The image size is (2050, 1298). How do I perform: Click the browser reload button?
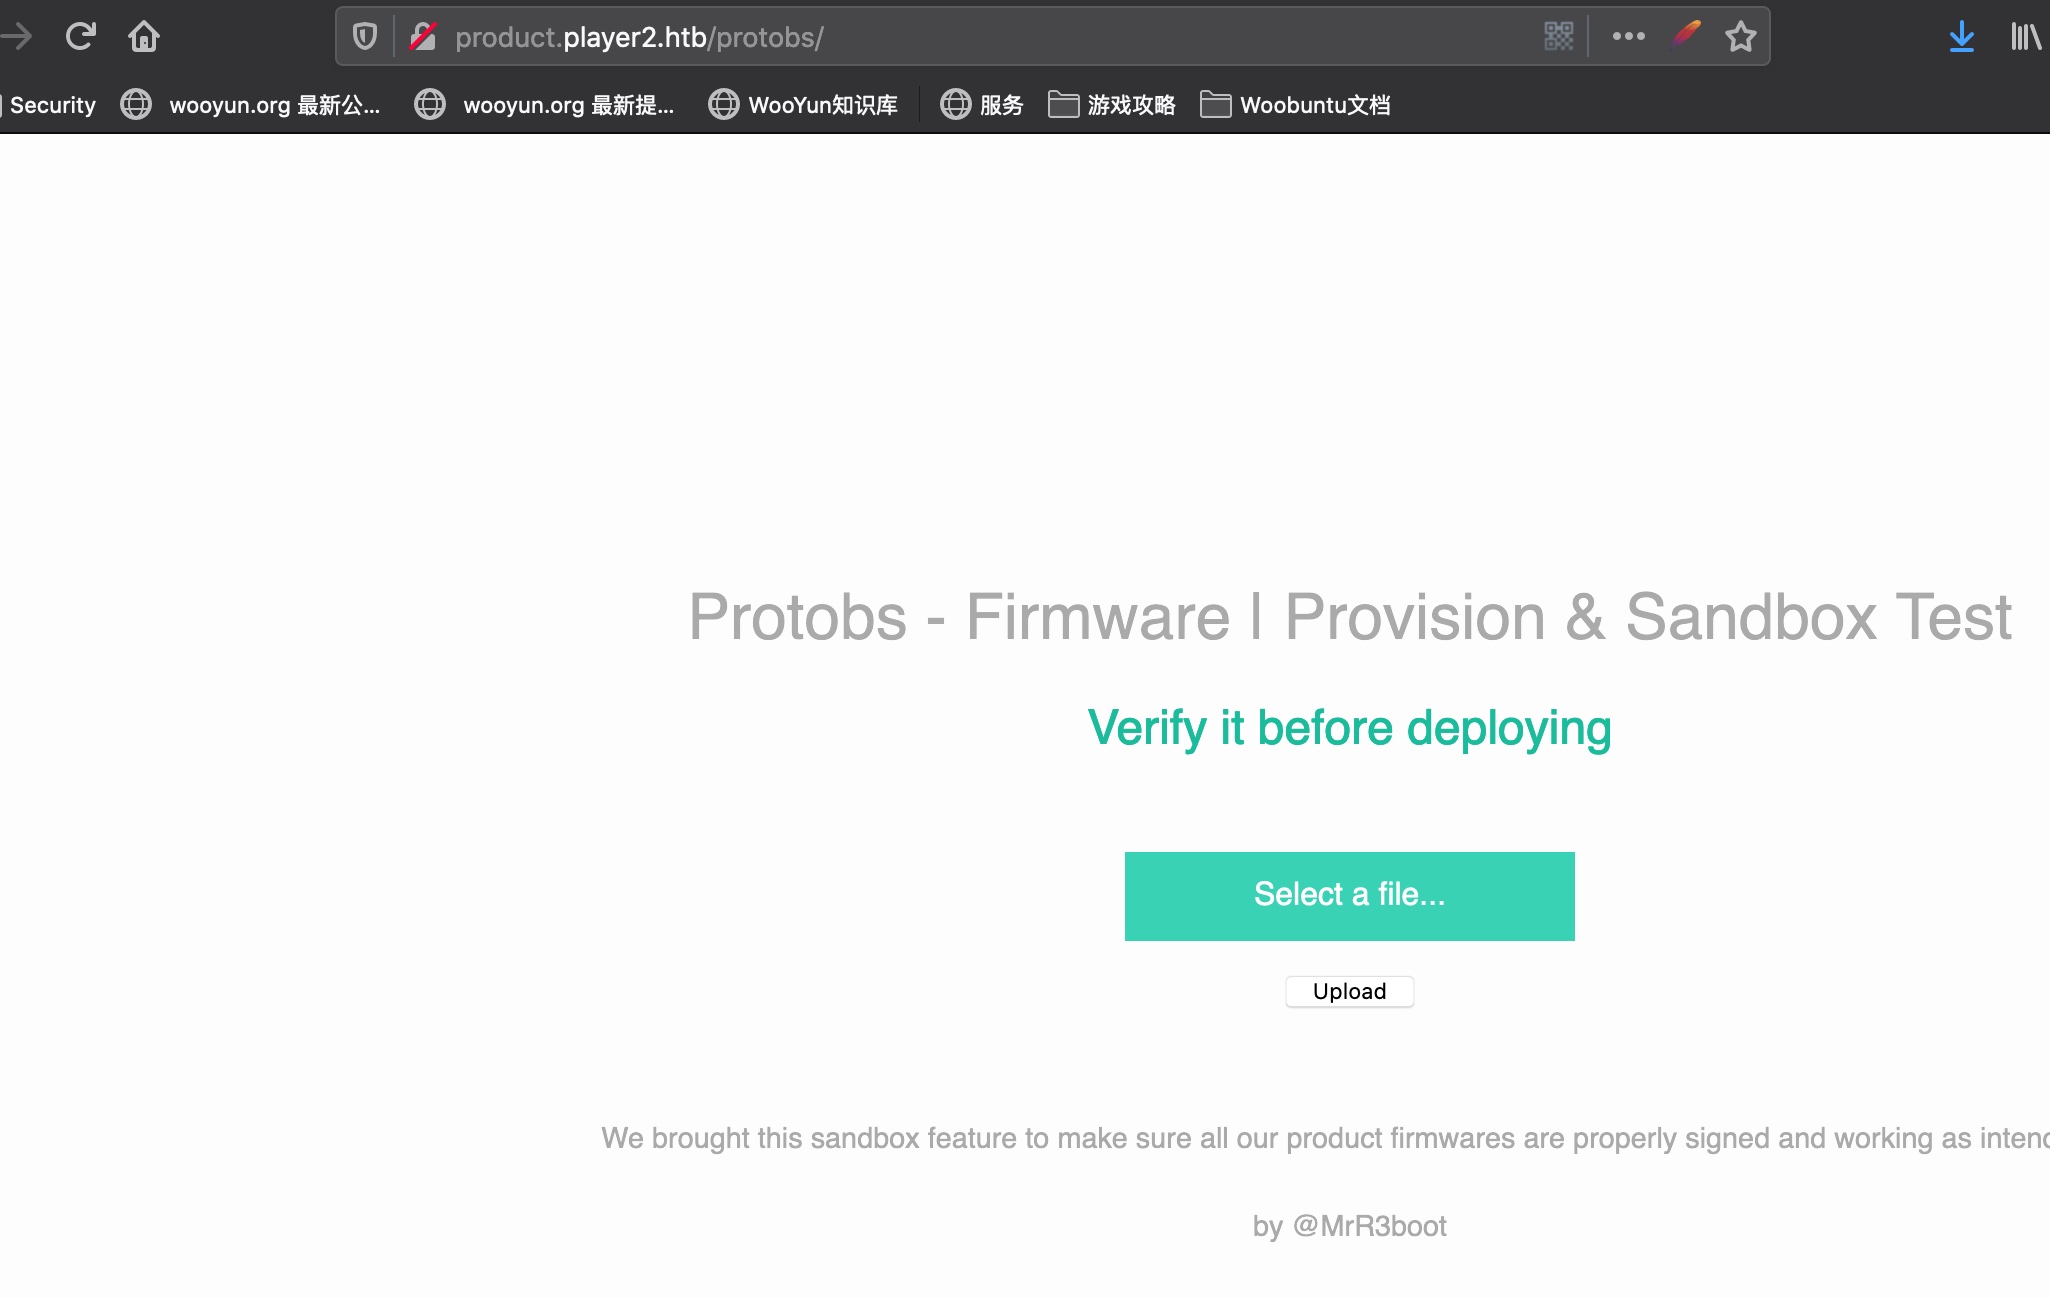[80, 37]
